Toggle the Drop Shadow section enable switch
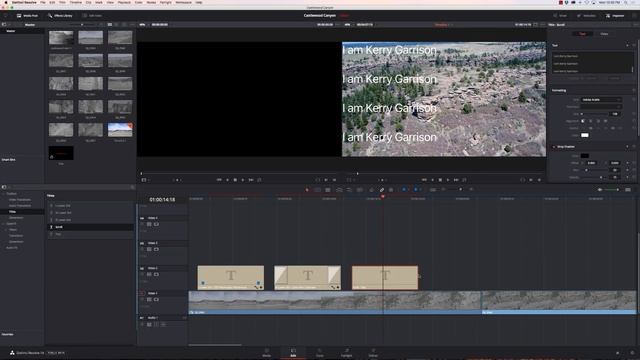 (x=554, y=147)
